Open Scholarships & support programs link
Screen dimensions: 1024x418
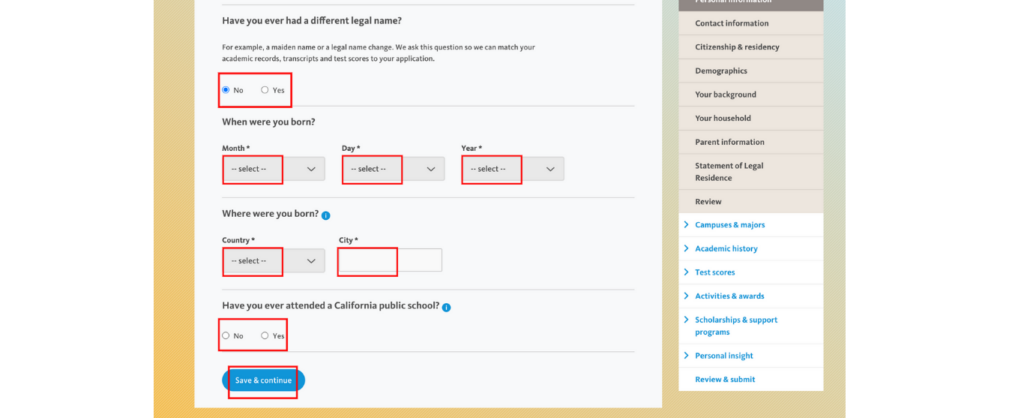(736, 326)
